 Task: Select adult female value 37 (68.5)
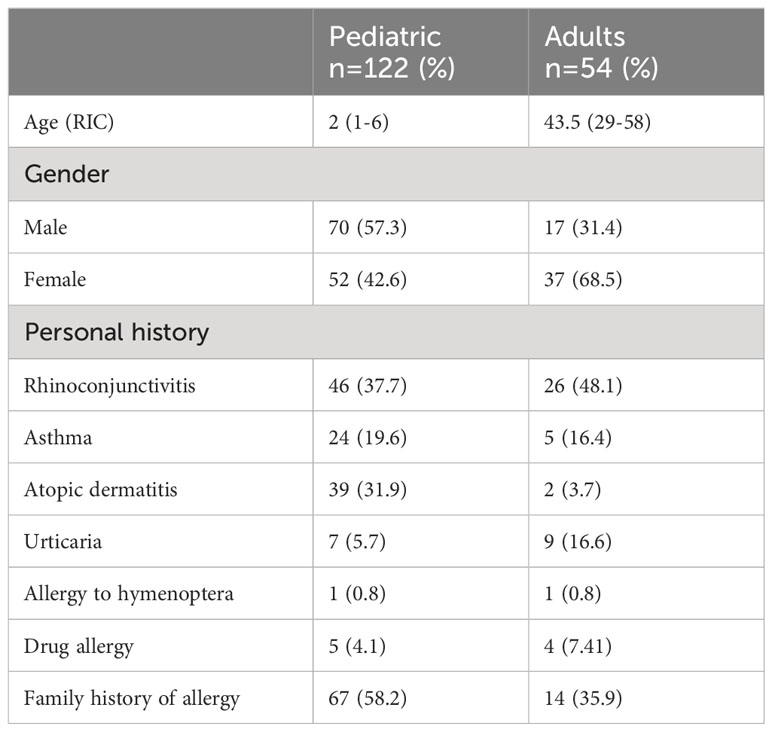583,280
